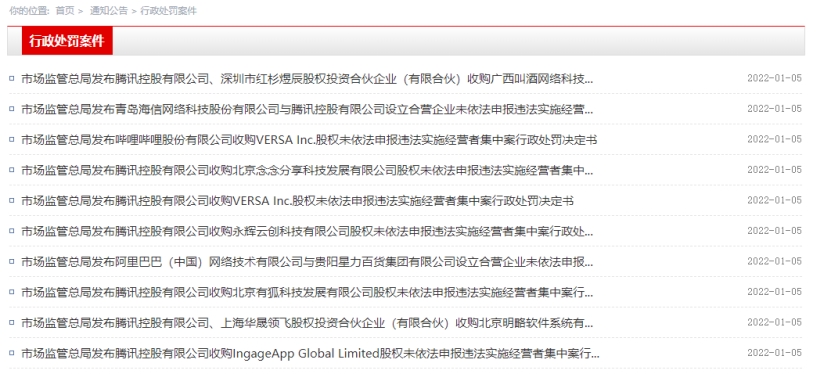
Task: Click bullet icon beside 广西叫酒网络科技 notice
Action: [x=12, y=78]
